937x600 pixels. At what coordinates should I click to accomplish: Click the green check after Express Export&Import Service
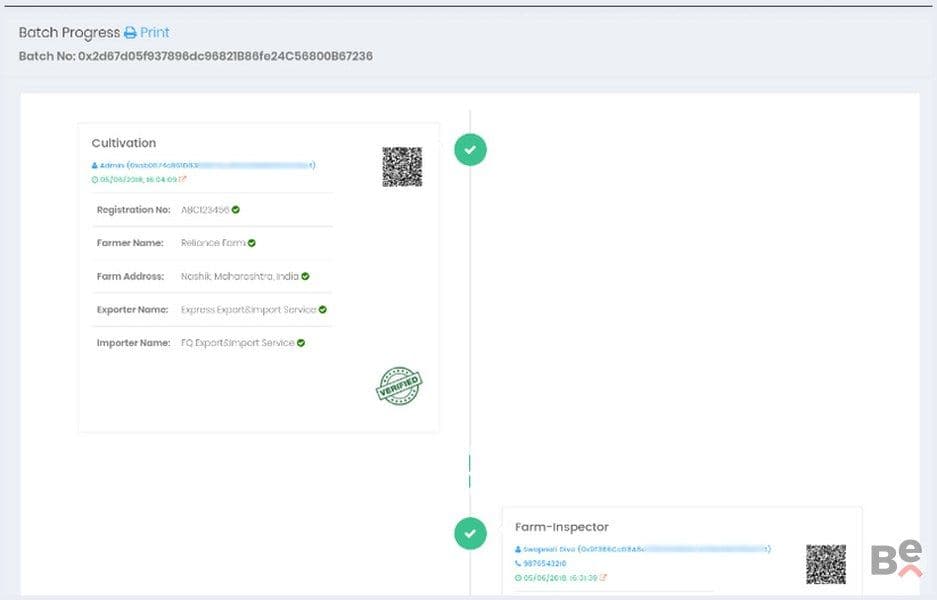(323, 310)
